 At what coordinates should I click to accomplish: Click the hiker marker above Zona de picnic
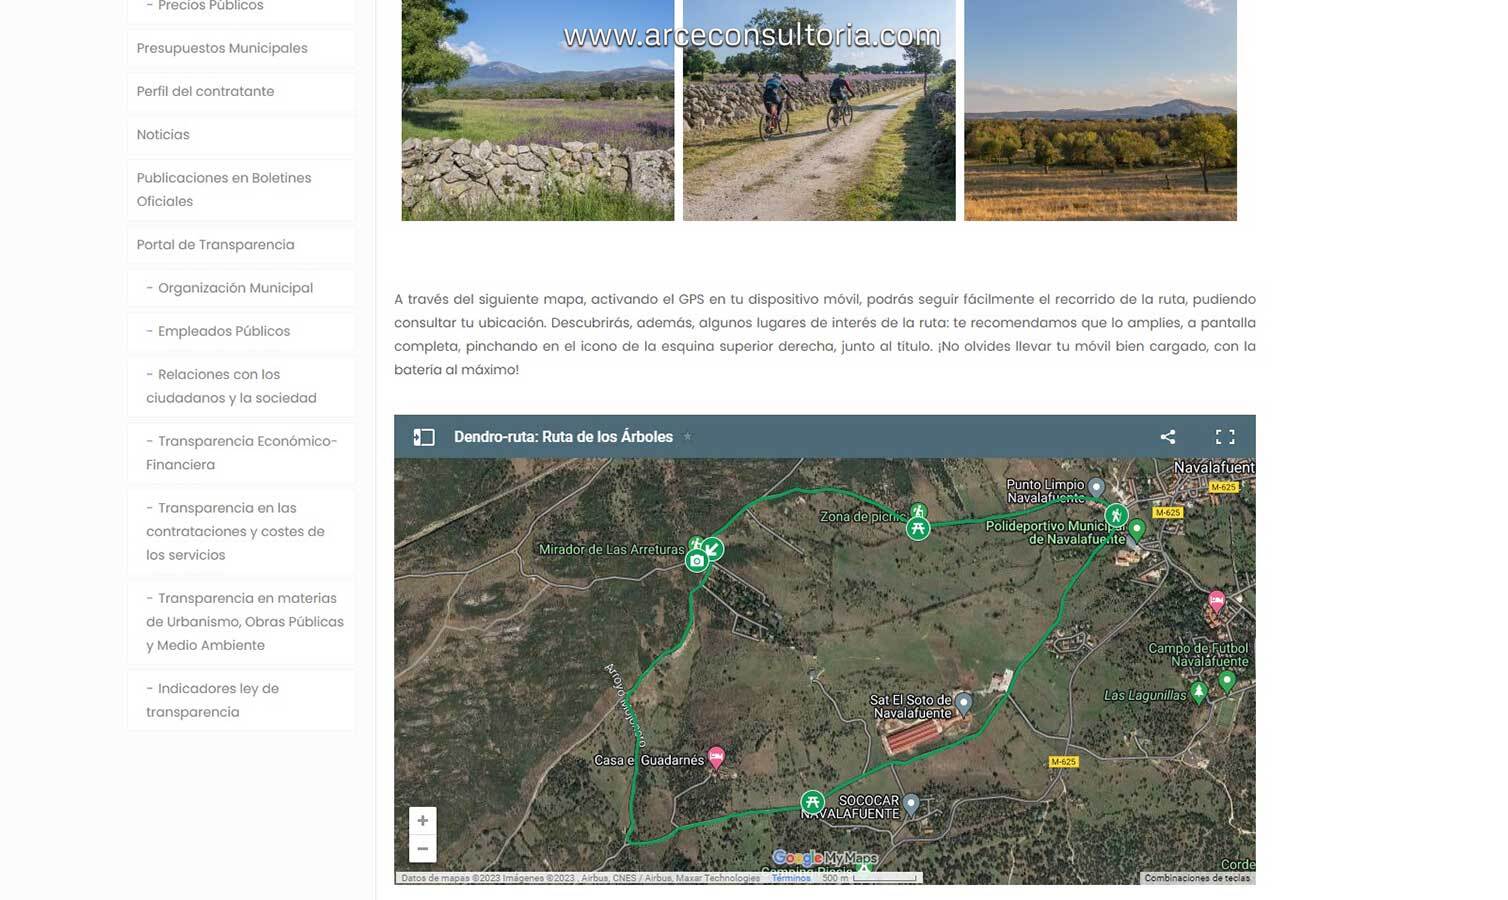tap(918, 511)
